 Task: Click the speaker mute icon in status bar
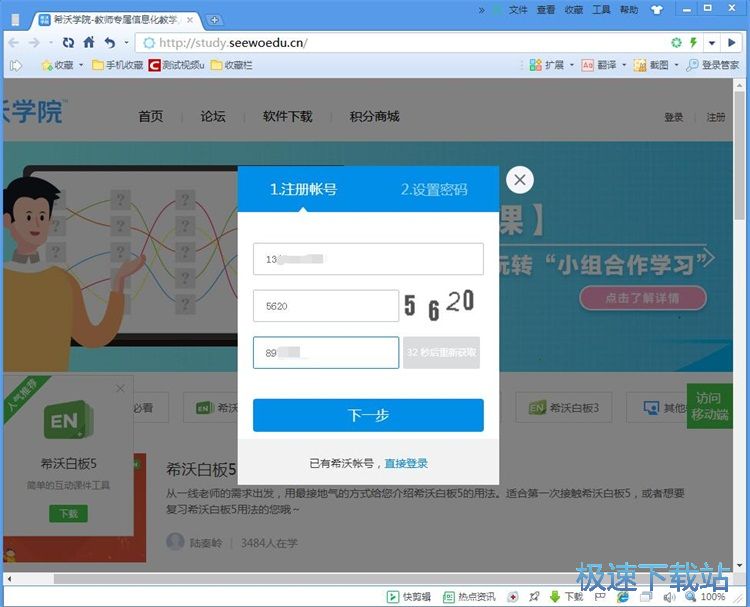coord(669,597)
